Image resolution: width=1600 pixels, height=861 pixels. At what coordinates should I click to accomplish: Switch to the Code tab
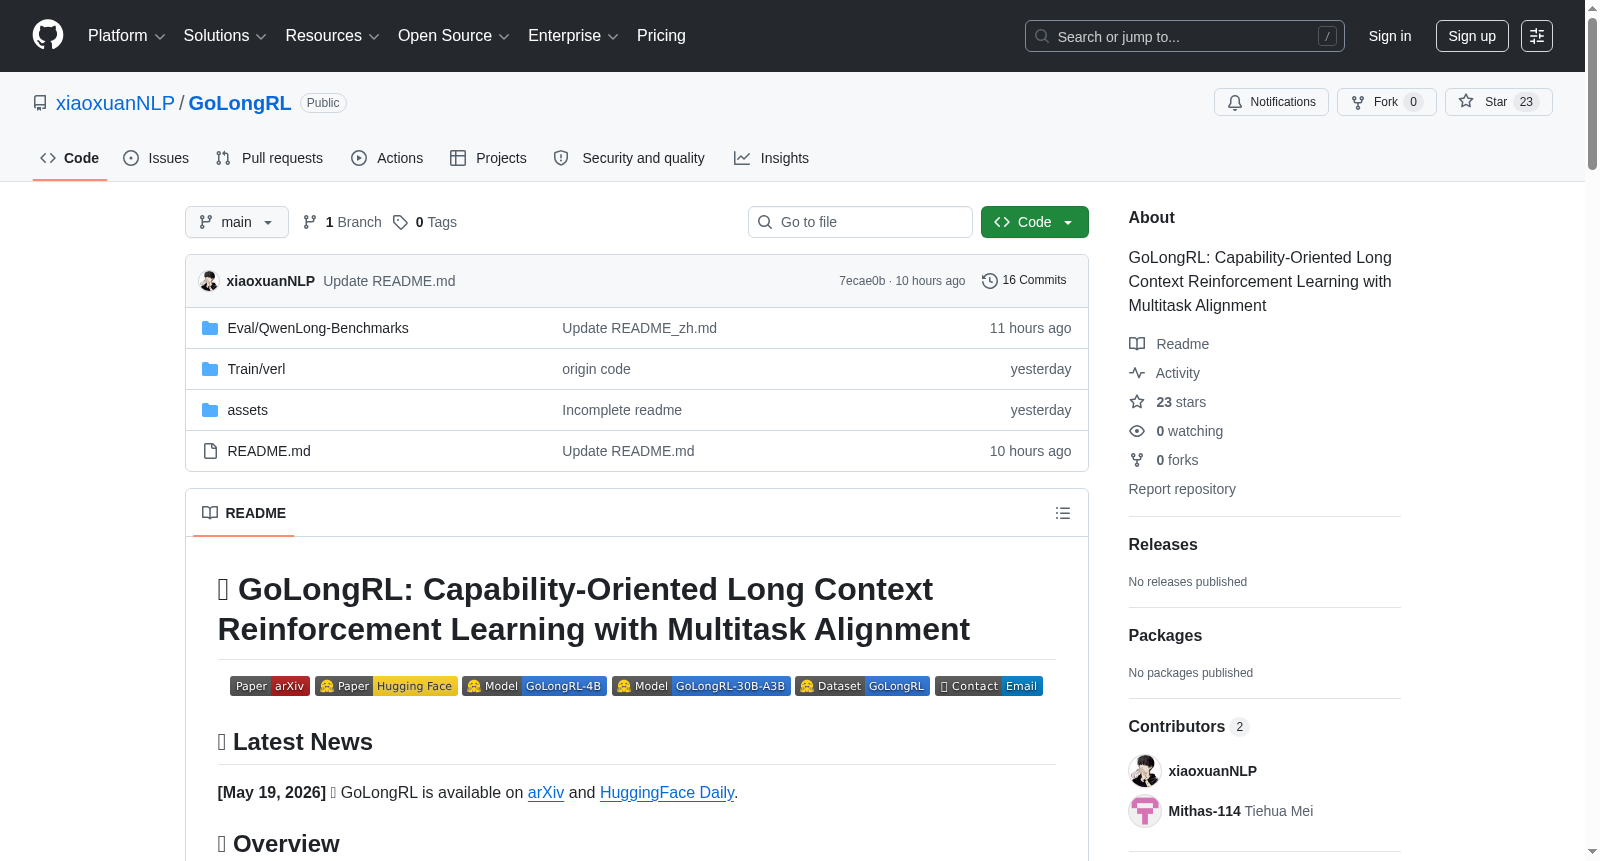pyautogui.click(x=70, y=158)
